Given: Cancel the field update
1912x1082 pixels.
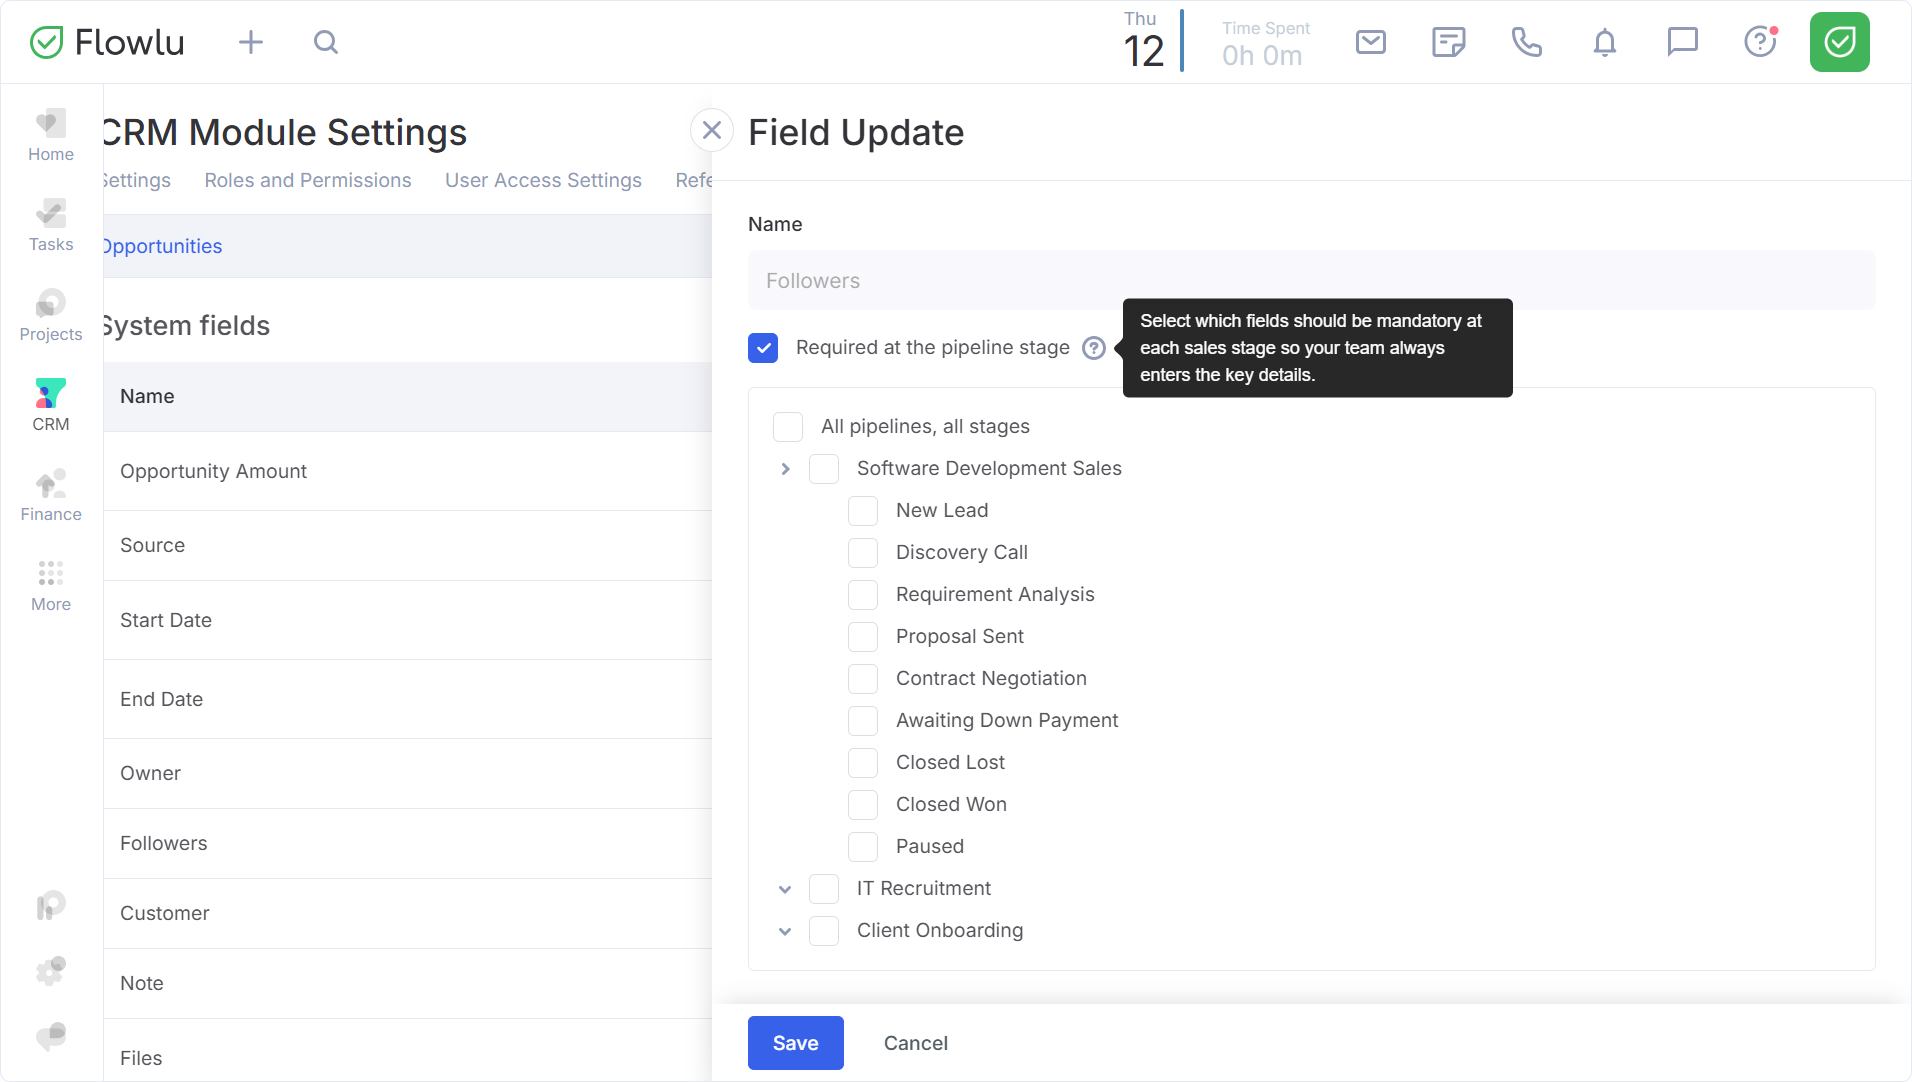Looking at the screenshot, I should point(915,1043).
